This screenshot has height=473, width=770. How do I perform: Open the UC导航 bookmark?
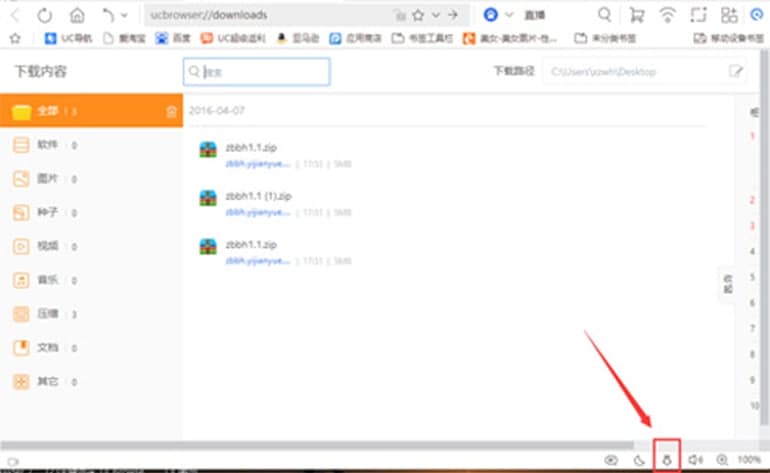click(x=68, y=38)
